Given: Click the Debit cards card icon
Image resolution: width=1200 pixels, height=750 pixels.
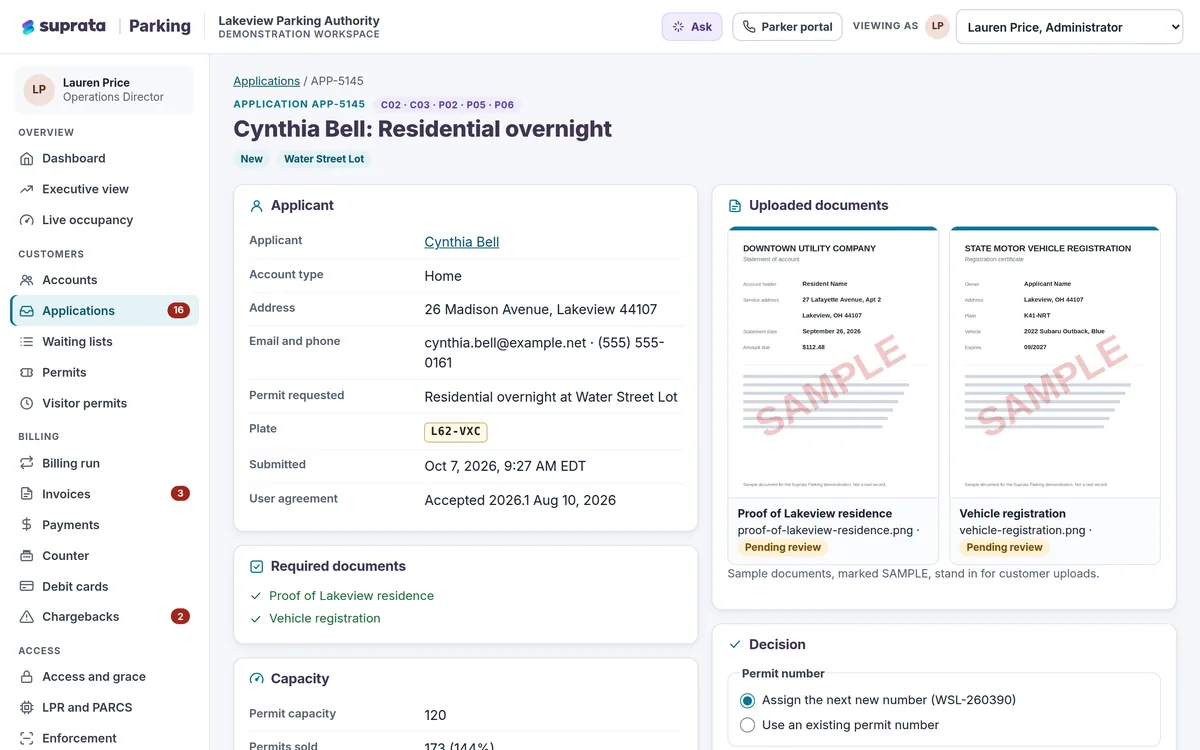Looking at the screenshot, I should 27,587.
